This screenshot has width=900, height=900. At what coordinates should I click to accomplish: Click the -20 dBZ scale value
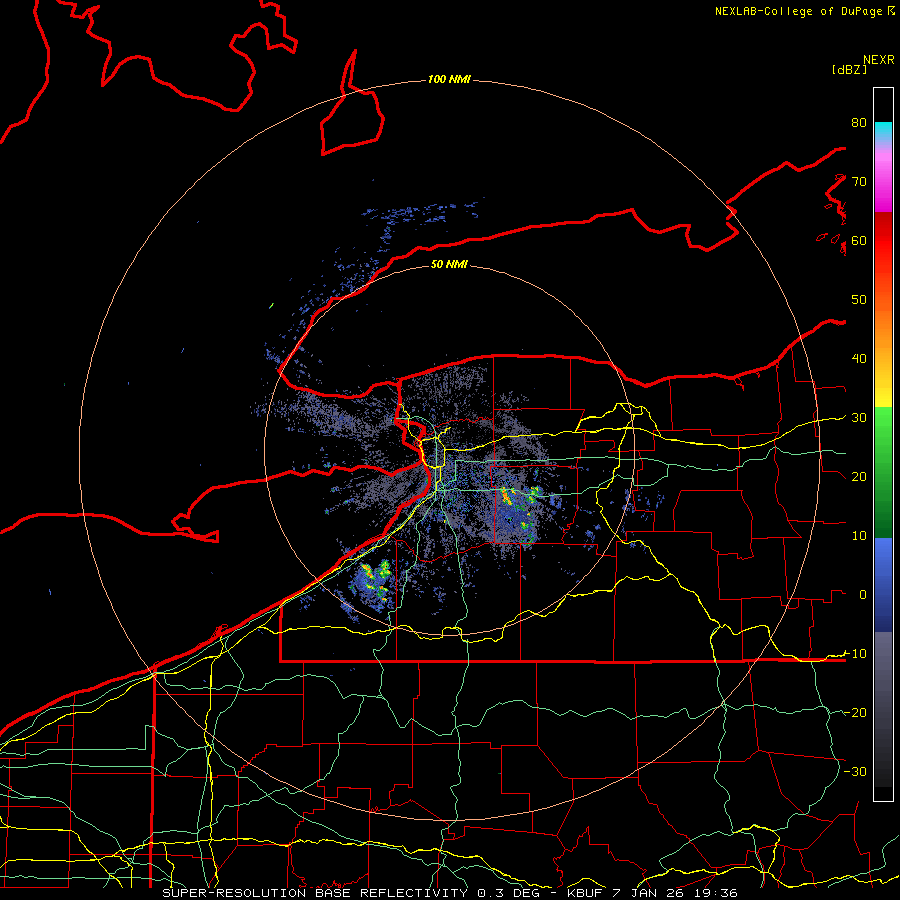(x=855, y=712)
